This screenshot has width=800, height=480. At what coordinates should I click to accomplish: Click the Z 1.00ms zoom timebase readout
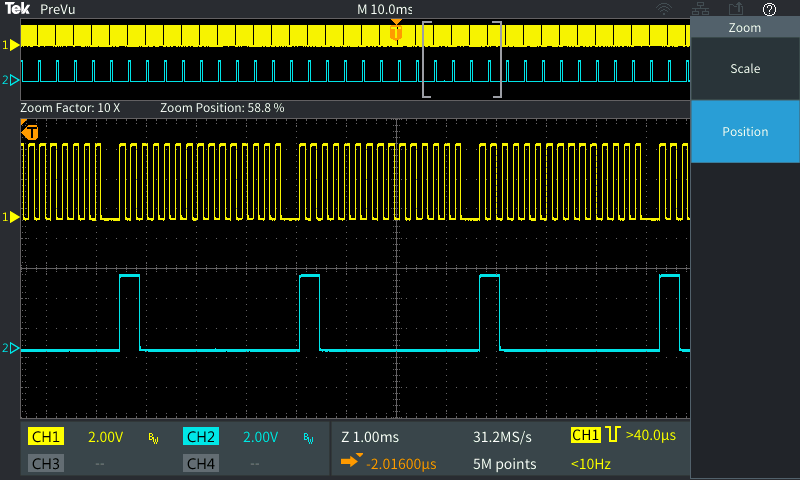tap(370, 437)
